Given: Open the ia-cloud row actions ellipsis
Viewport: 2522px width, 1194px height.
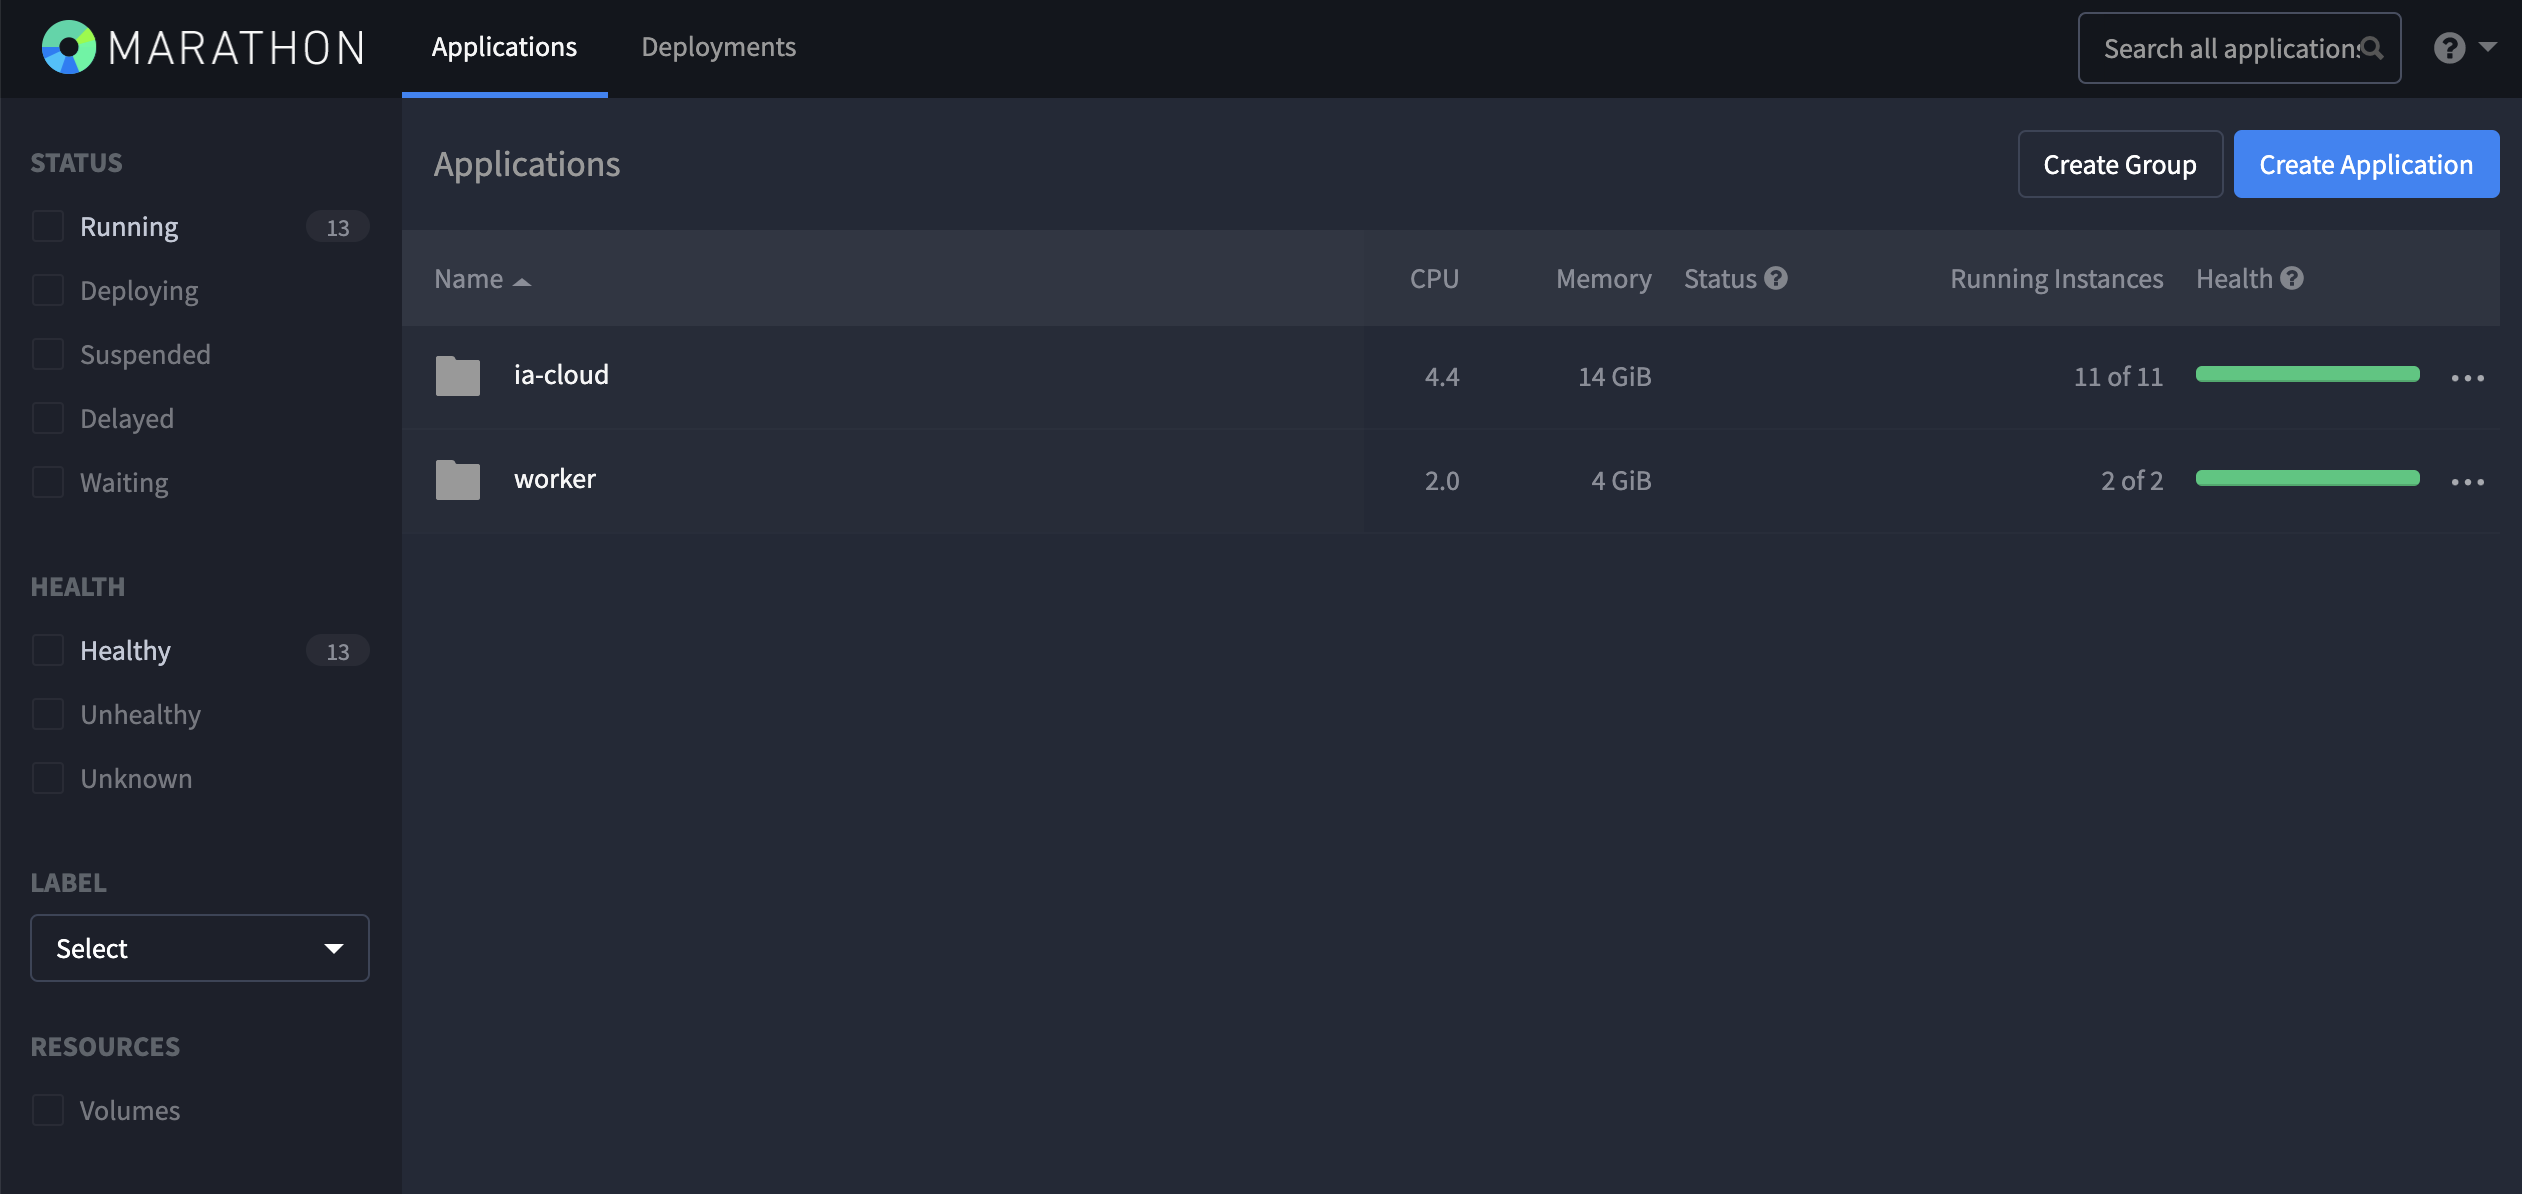Looking at the screenshot, I should click(2467, 378).
